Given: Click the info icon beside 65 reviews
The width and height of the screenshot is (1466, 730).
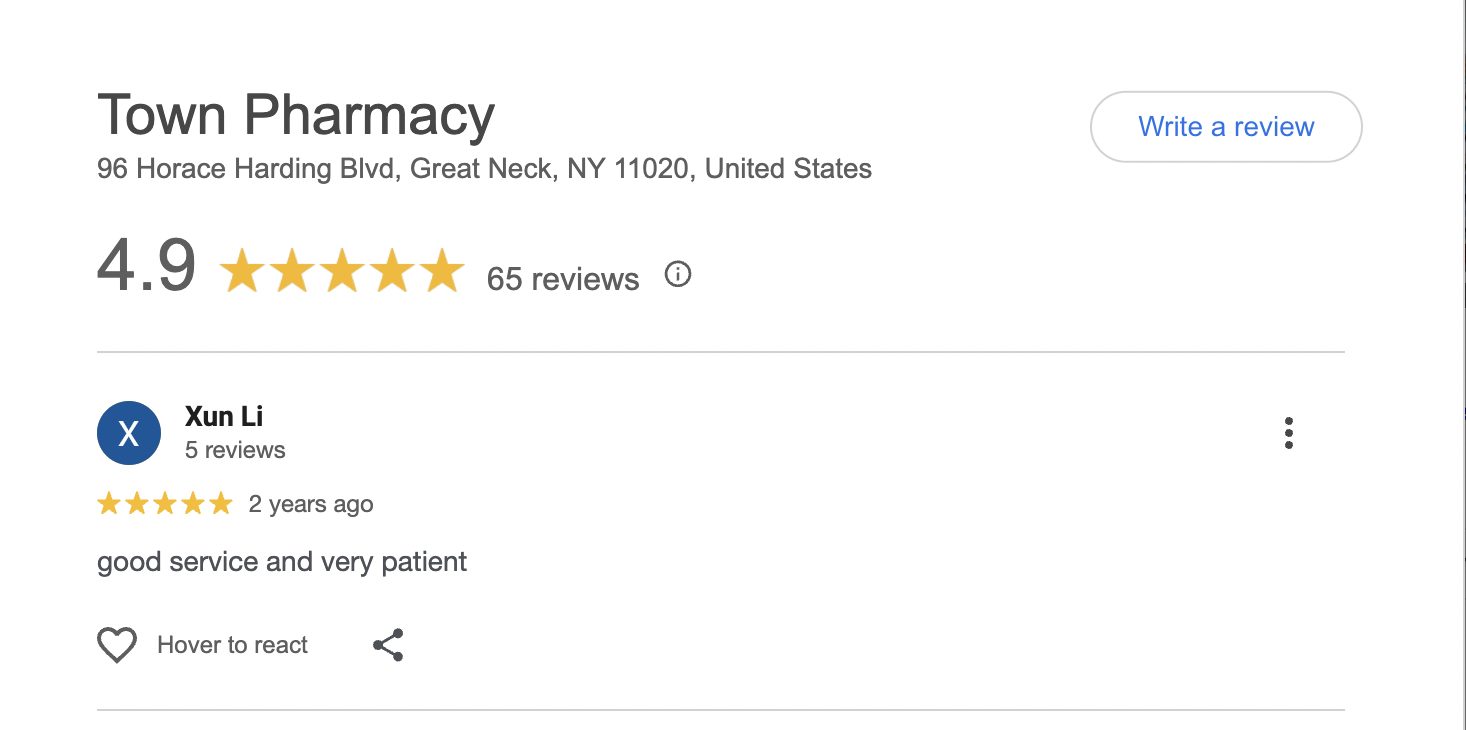Looking at the screenshot, I should [x=678, y=274].
